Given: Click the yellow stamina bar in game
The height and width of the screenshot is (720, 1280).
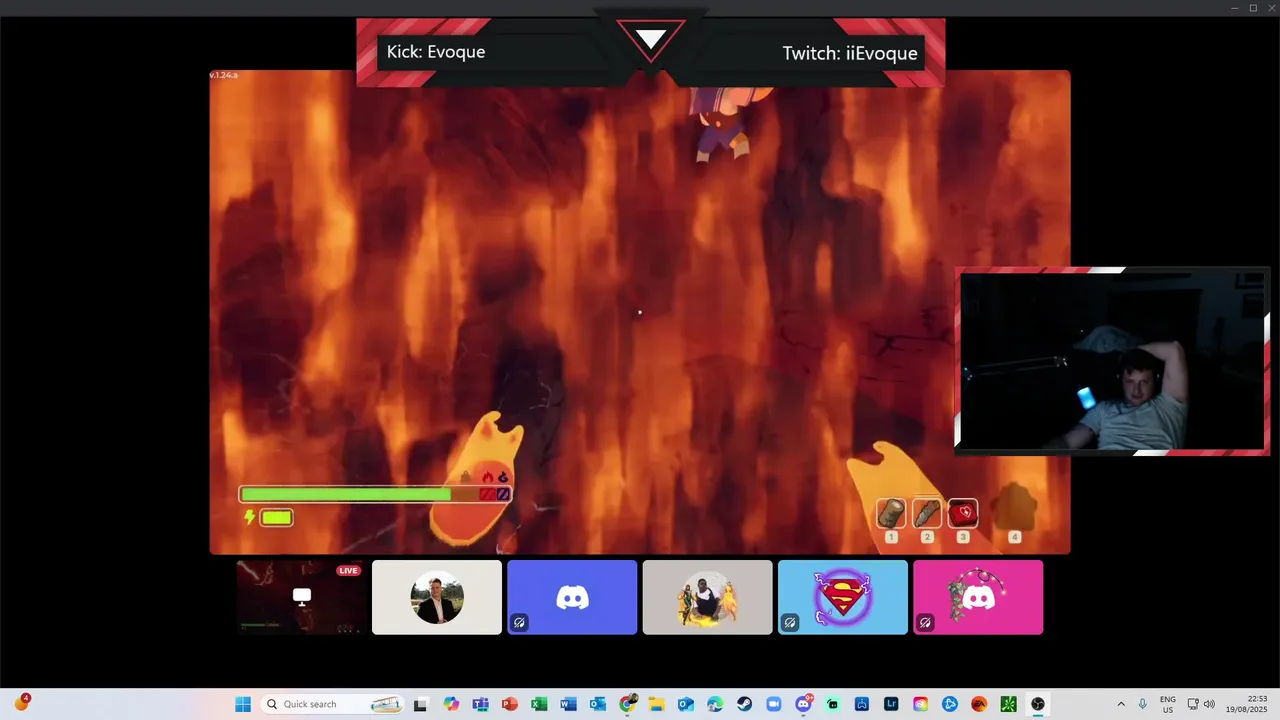Looking at the screenshot, I should [277, 517].
